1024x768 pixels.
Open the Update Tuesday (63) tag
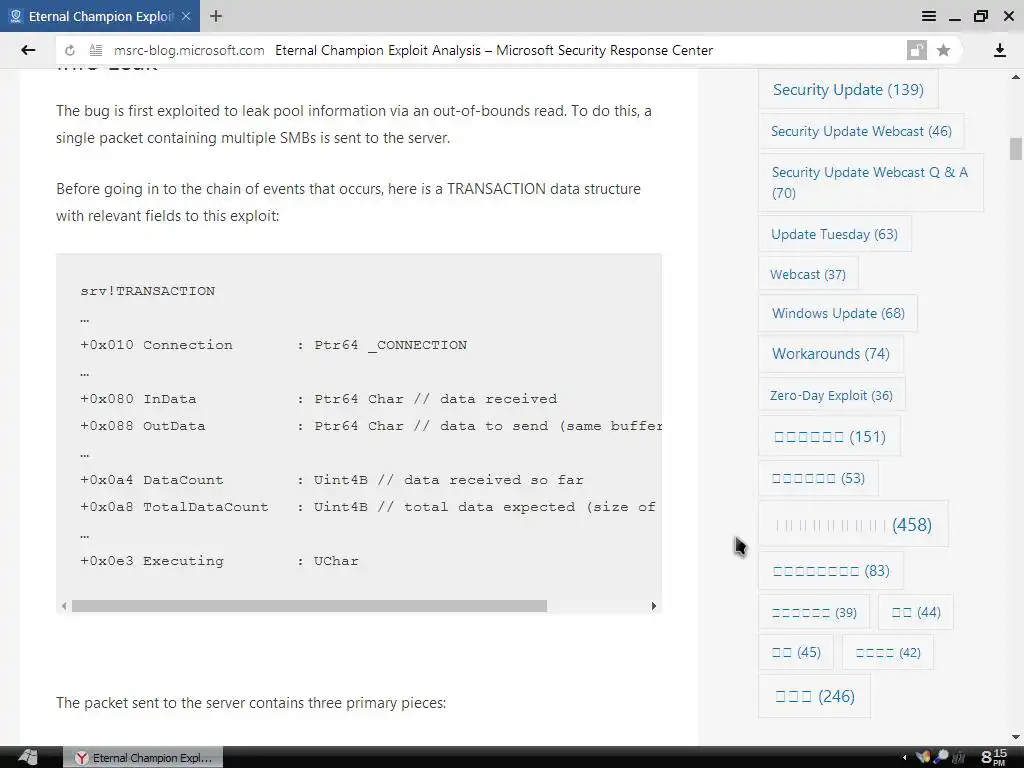pos(834,234)
